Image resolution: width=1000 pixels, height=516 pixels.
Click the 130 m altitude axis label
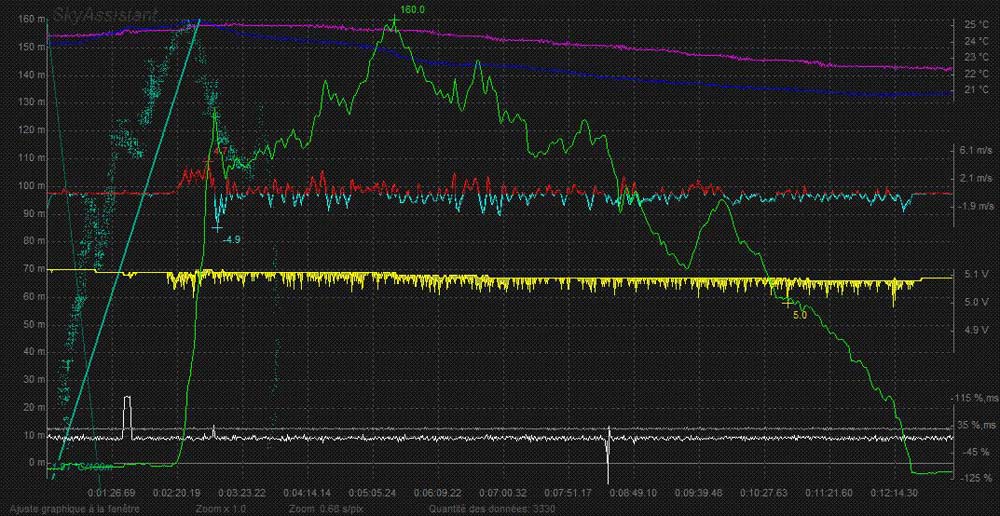coord(32,103)
